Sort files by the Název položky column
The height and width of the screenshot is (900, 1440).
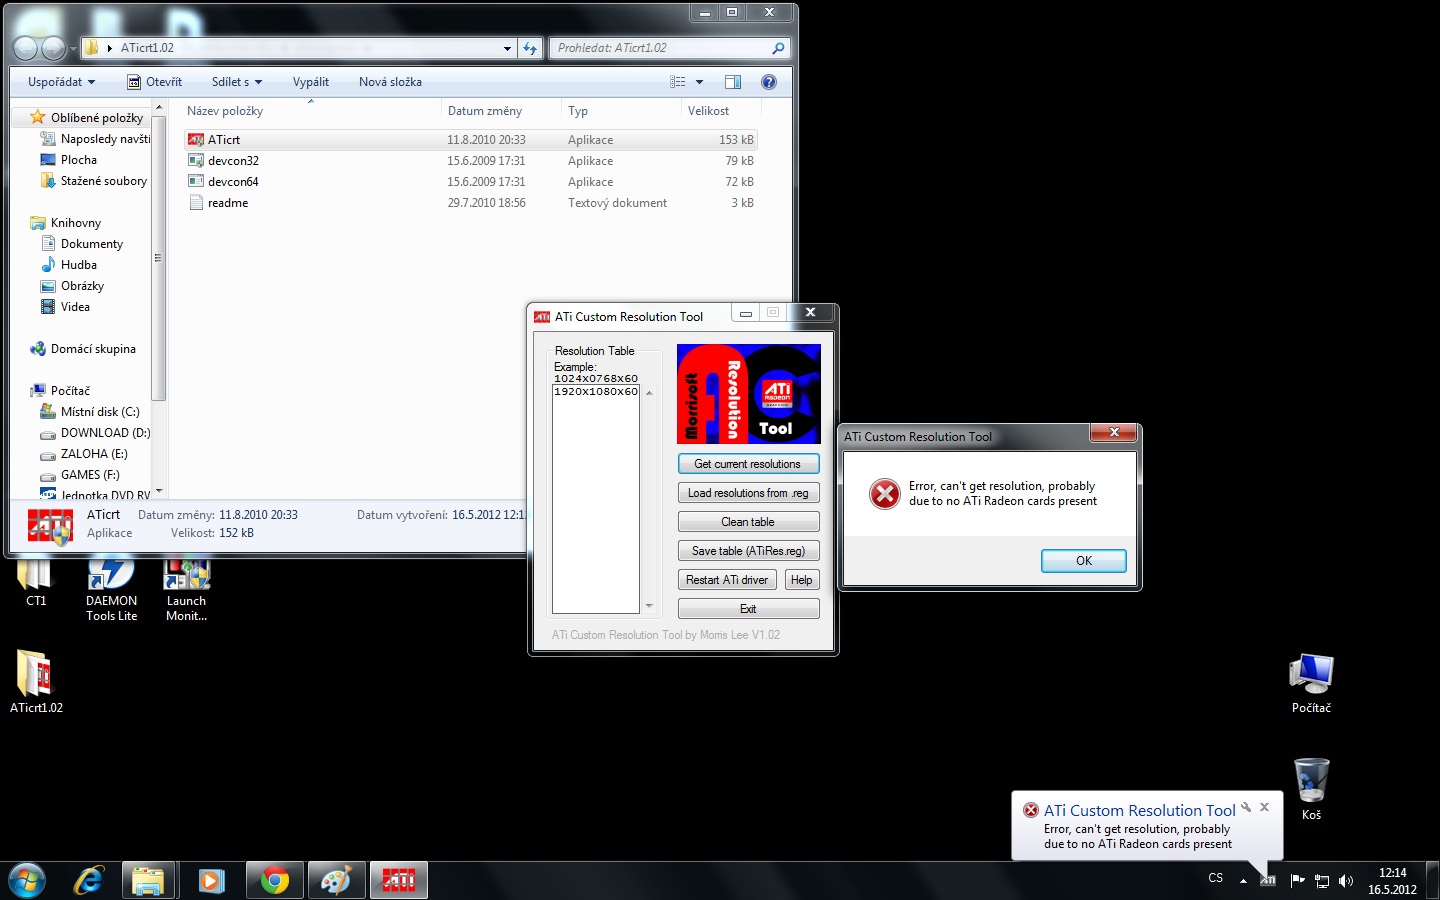[310, 111]
